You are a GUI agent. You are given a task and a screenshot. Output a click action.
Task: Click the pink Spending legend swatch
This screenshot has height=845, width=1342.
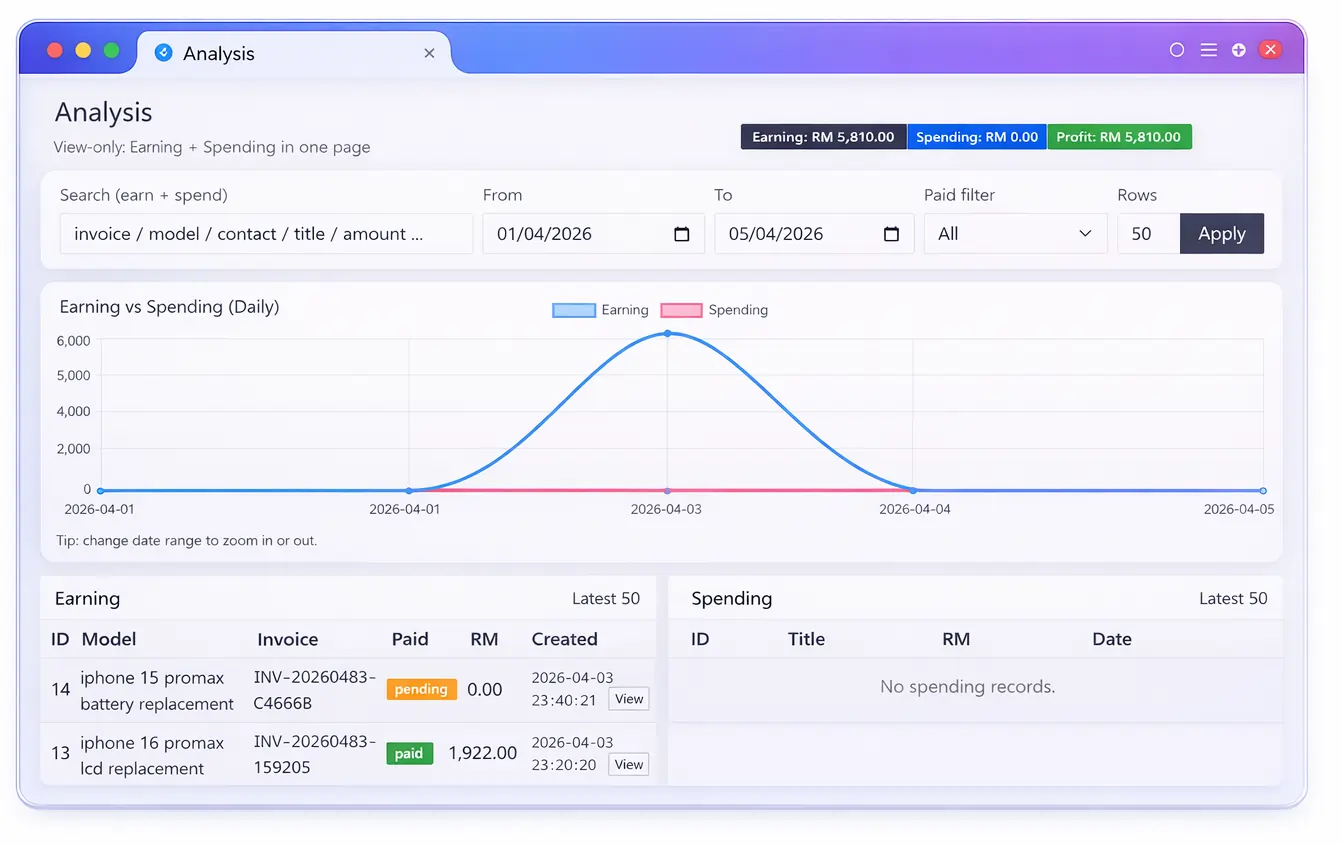(681, 310)
